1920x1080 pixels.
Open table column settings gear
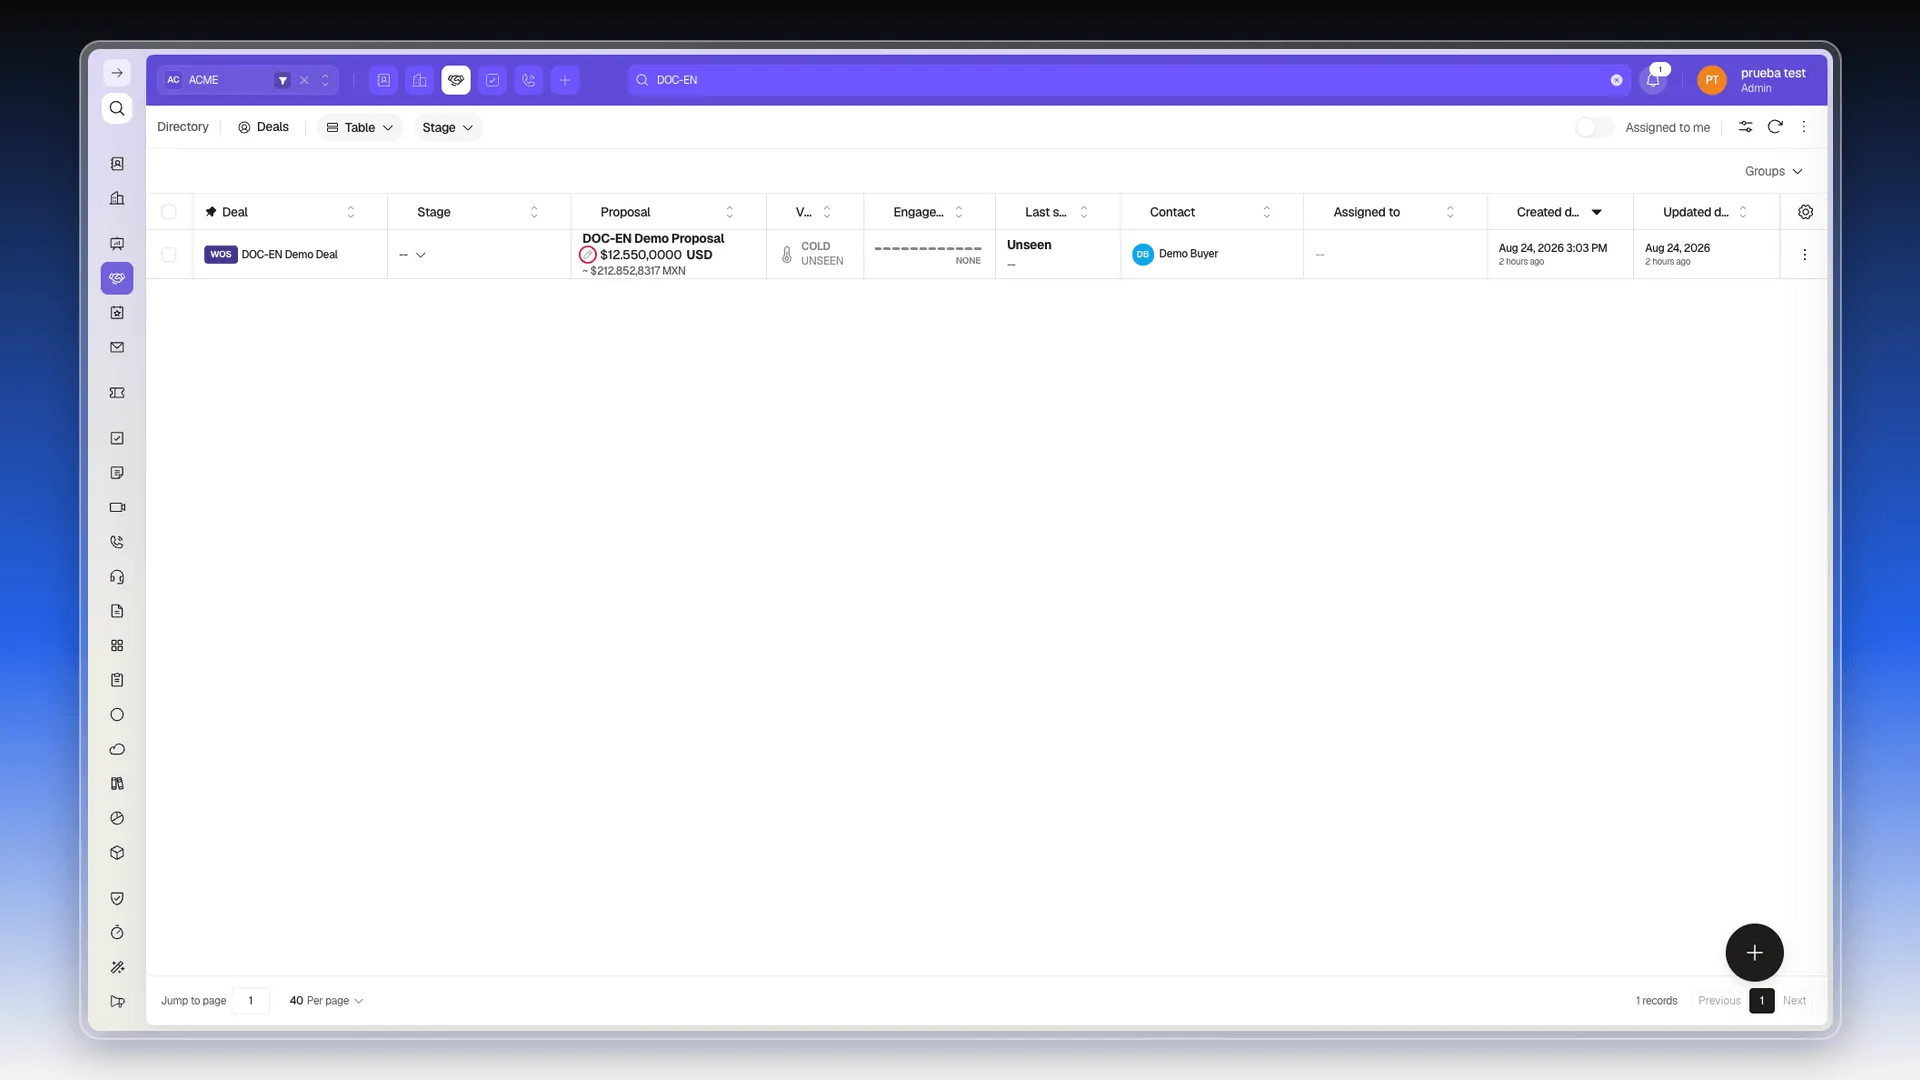coord(1805,212)
